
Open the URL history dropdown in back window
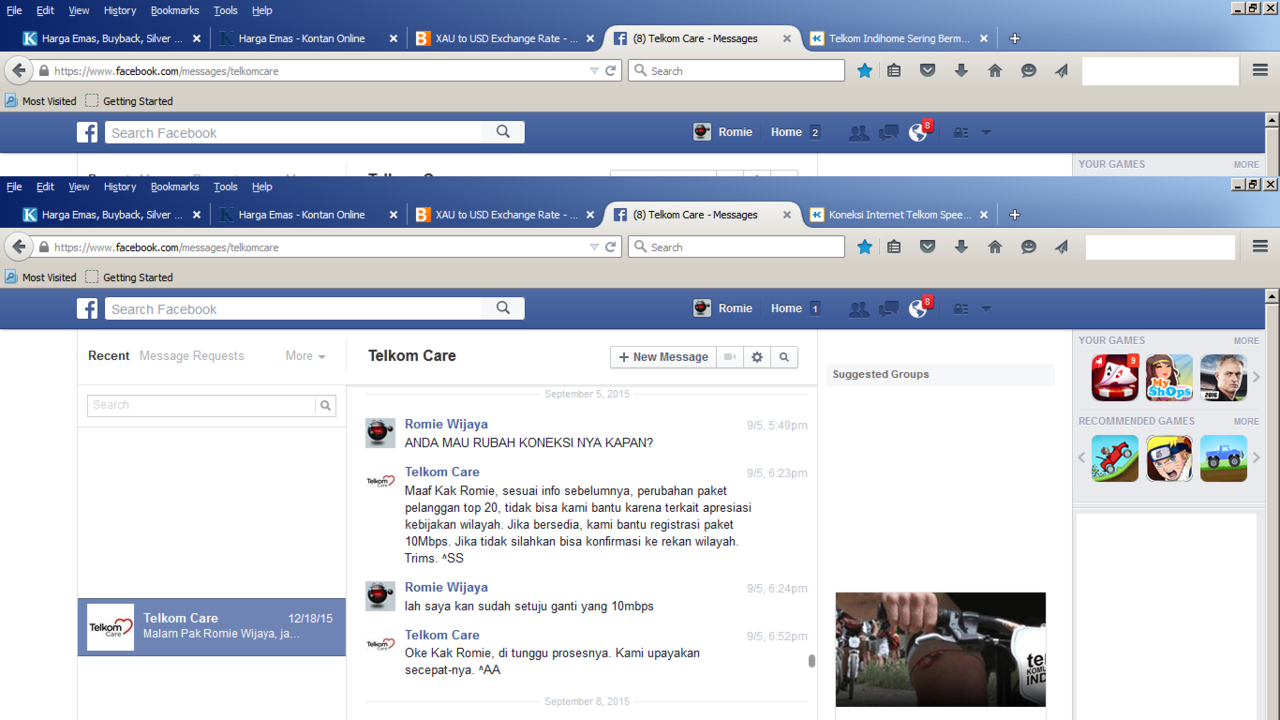click(594, 71)
